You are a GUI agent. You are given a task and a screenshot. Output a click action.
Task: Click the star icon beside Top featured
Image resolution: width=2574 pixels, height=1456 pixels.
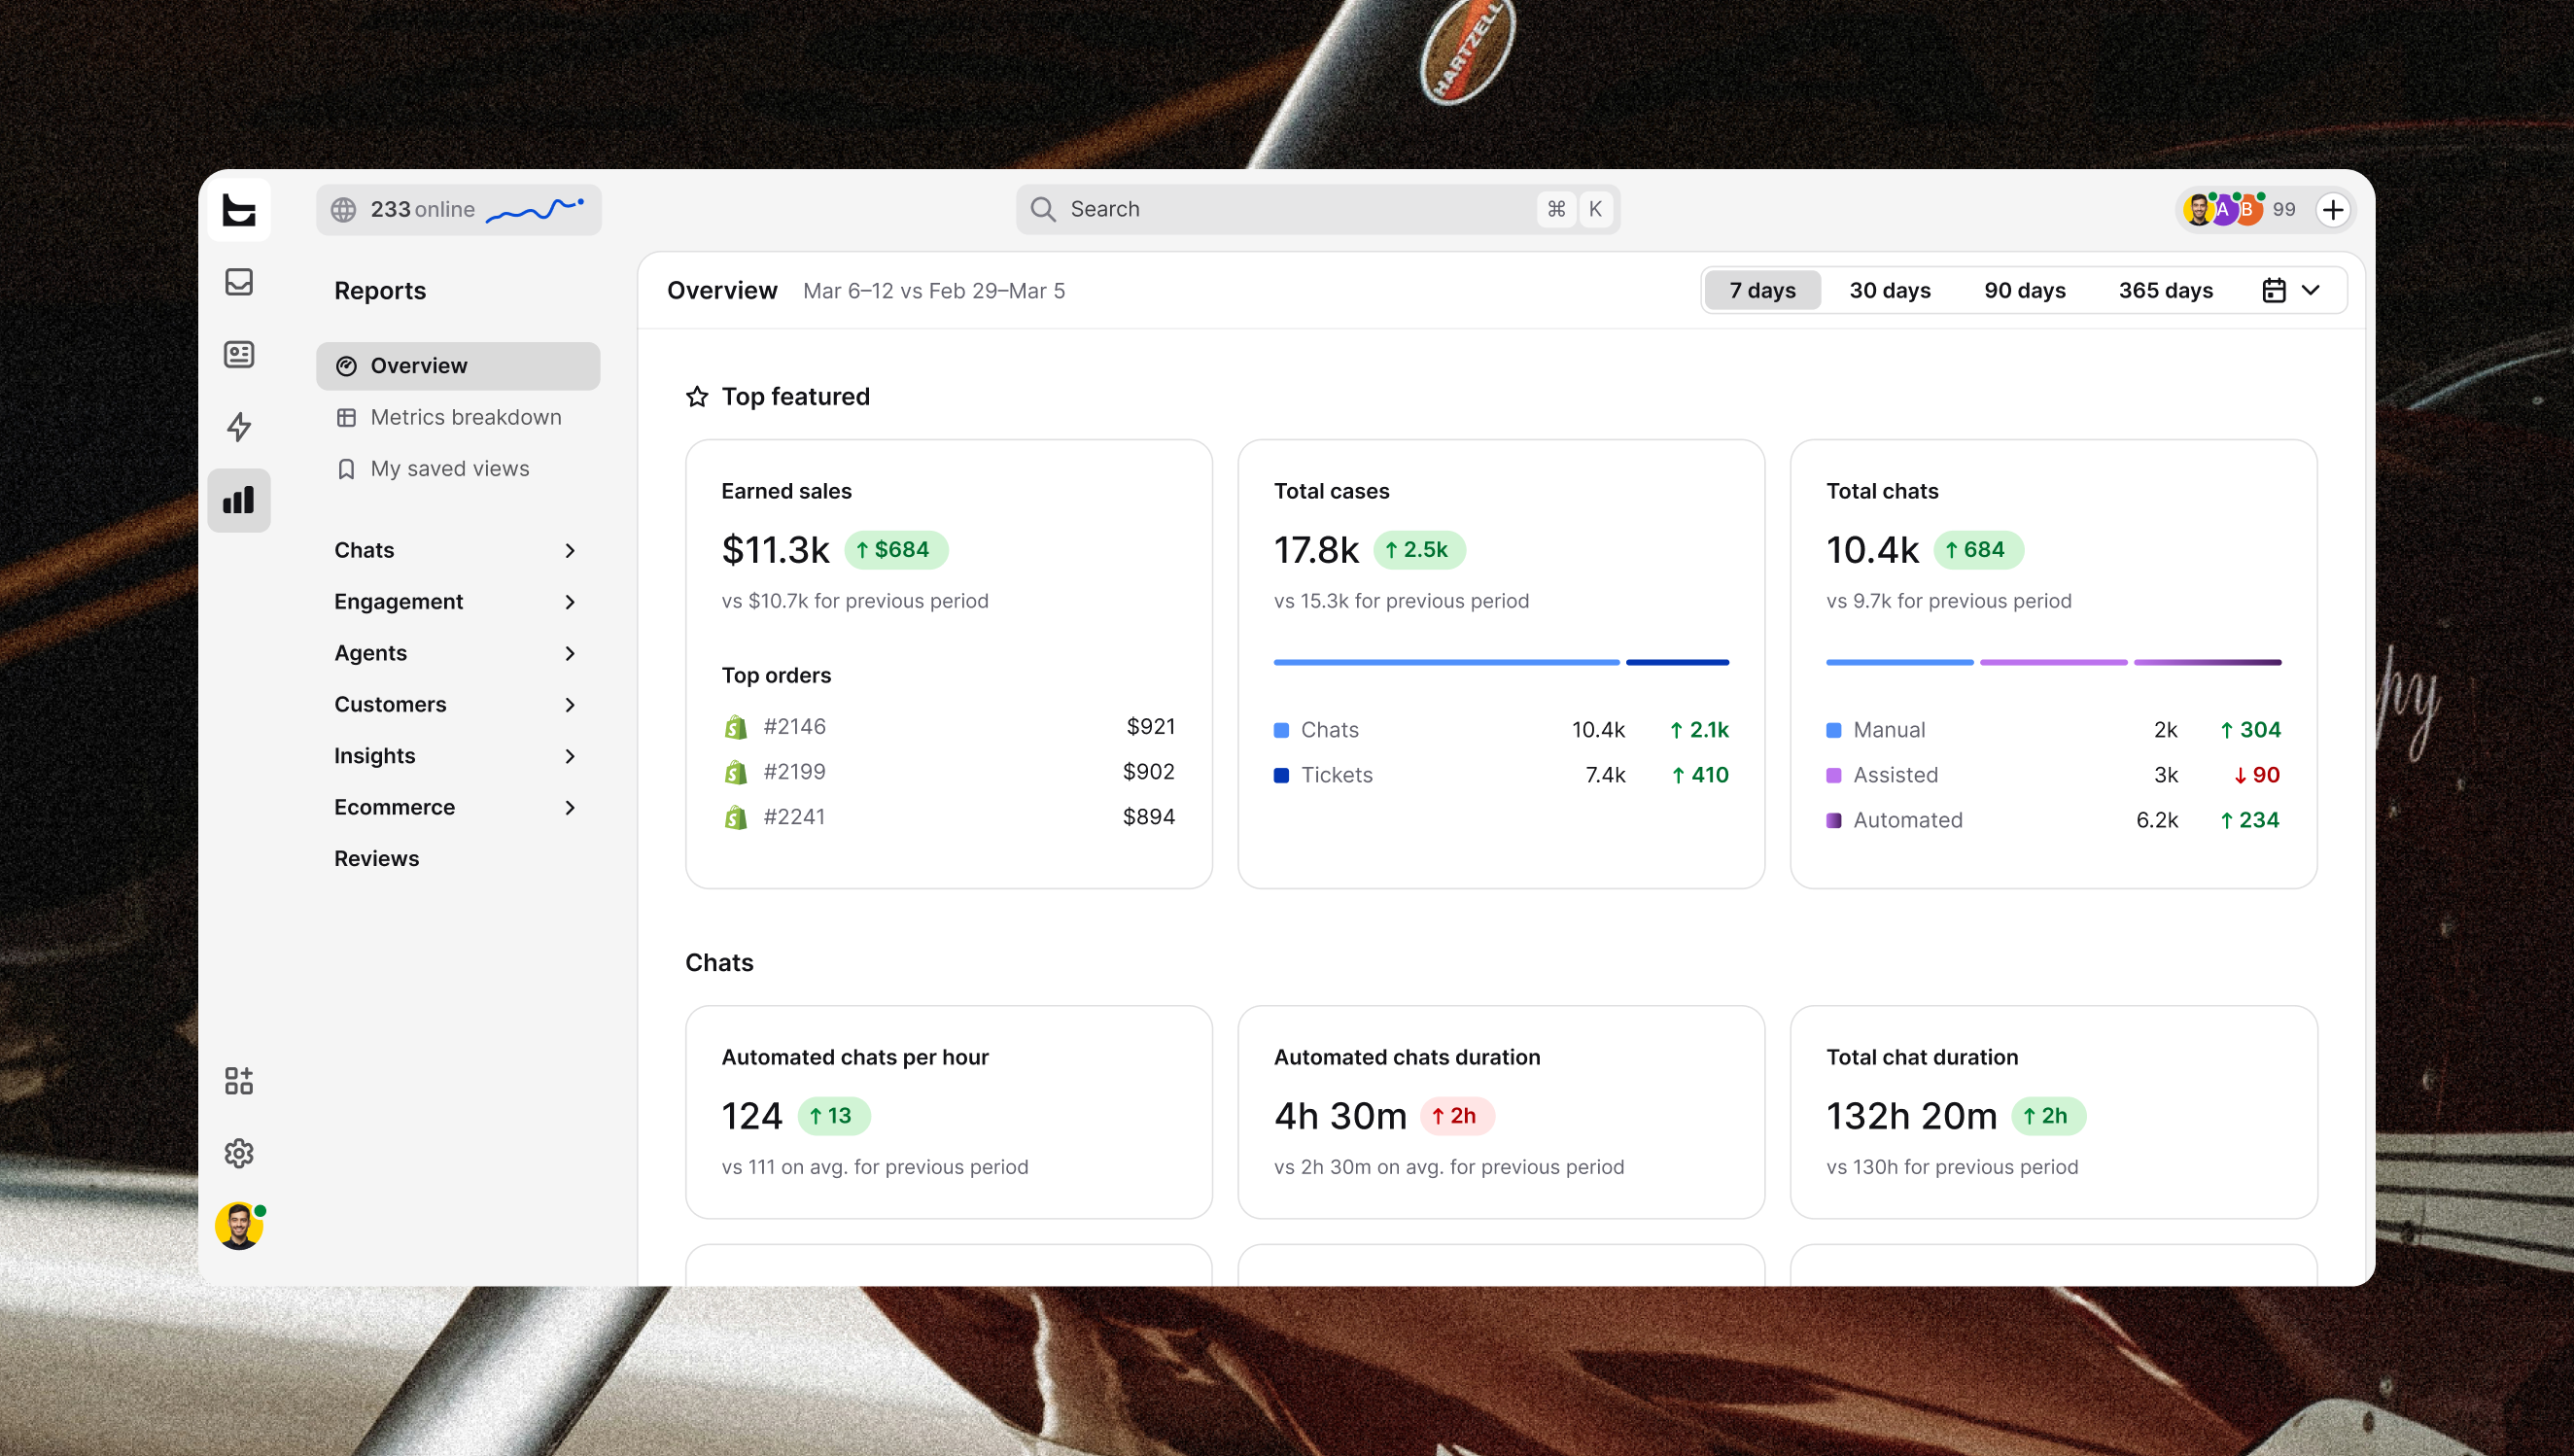[697, 397]
